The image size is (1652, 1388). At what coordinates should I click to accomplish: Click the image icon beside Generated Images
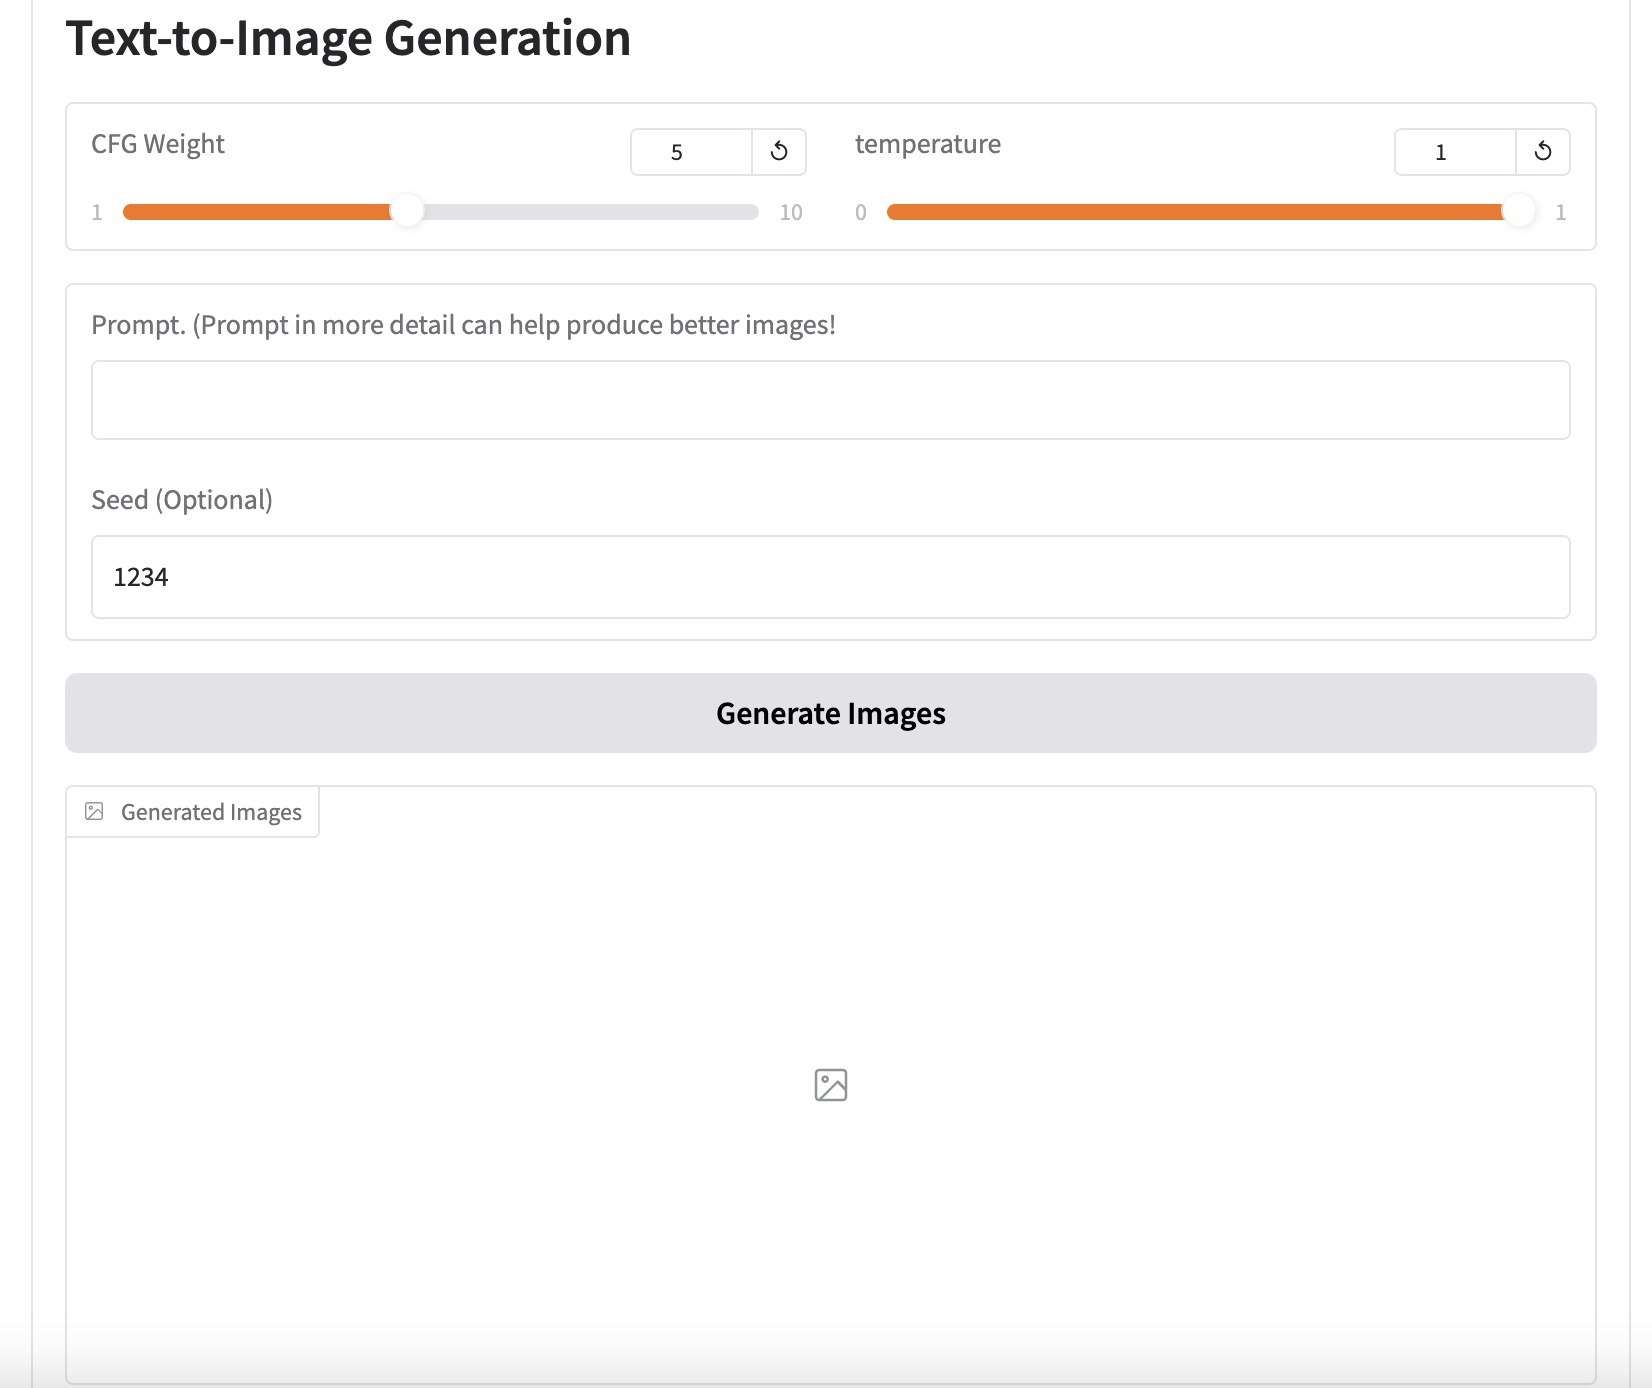tap(95, 811)
